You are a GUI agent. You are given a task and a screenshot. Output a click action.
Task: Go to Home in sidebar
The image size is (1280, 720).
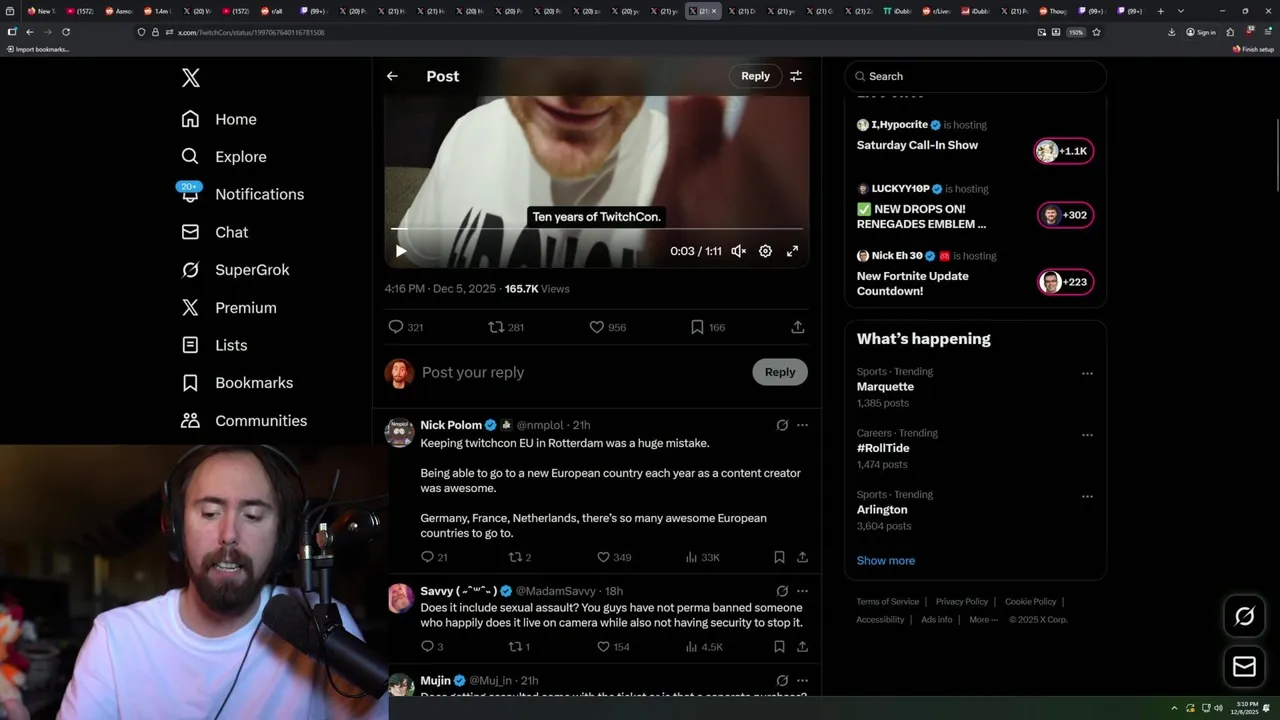point(219,119)
